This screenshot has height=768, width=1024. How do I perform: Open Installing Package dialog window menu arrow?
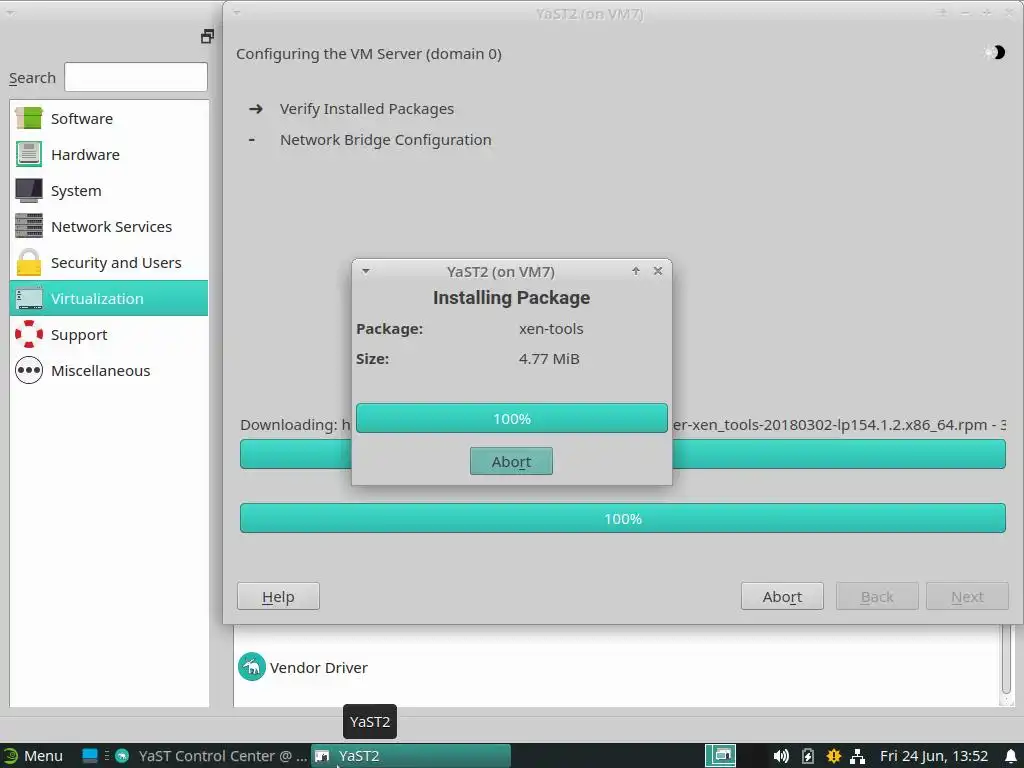click(366, 271)
